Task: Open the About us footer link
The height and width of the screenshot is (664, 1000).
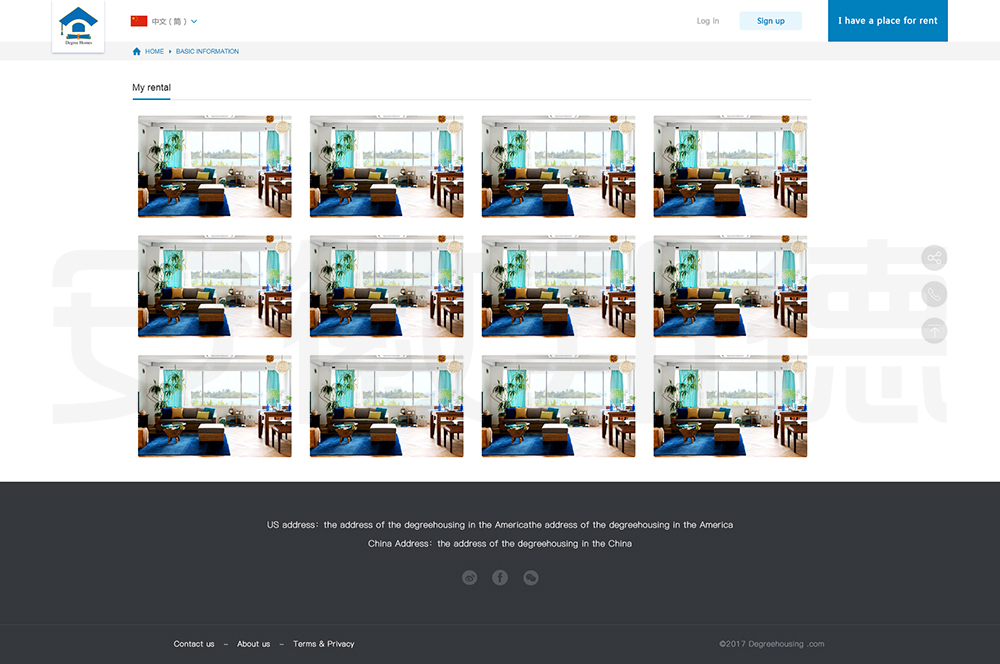Action: pyautogui.click(x=253, y=644)
